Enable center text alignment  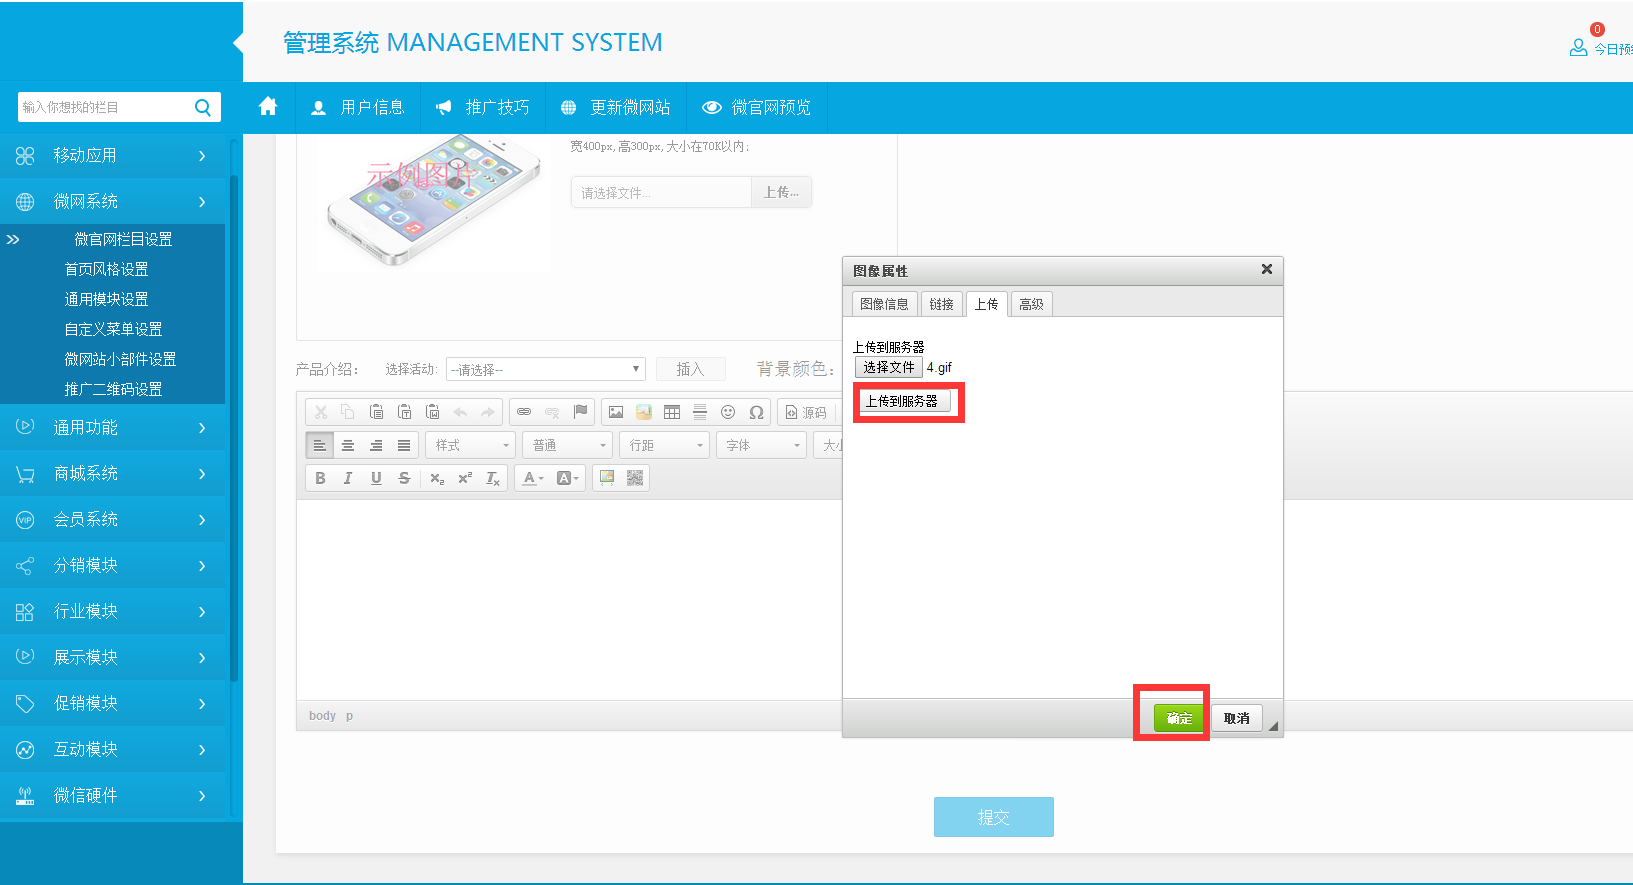(x=348, y=445)
